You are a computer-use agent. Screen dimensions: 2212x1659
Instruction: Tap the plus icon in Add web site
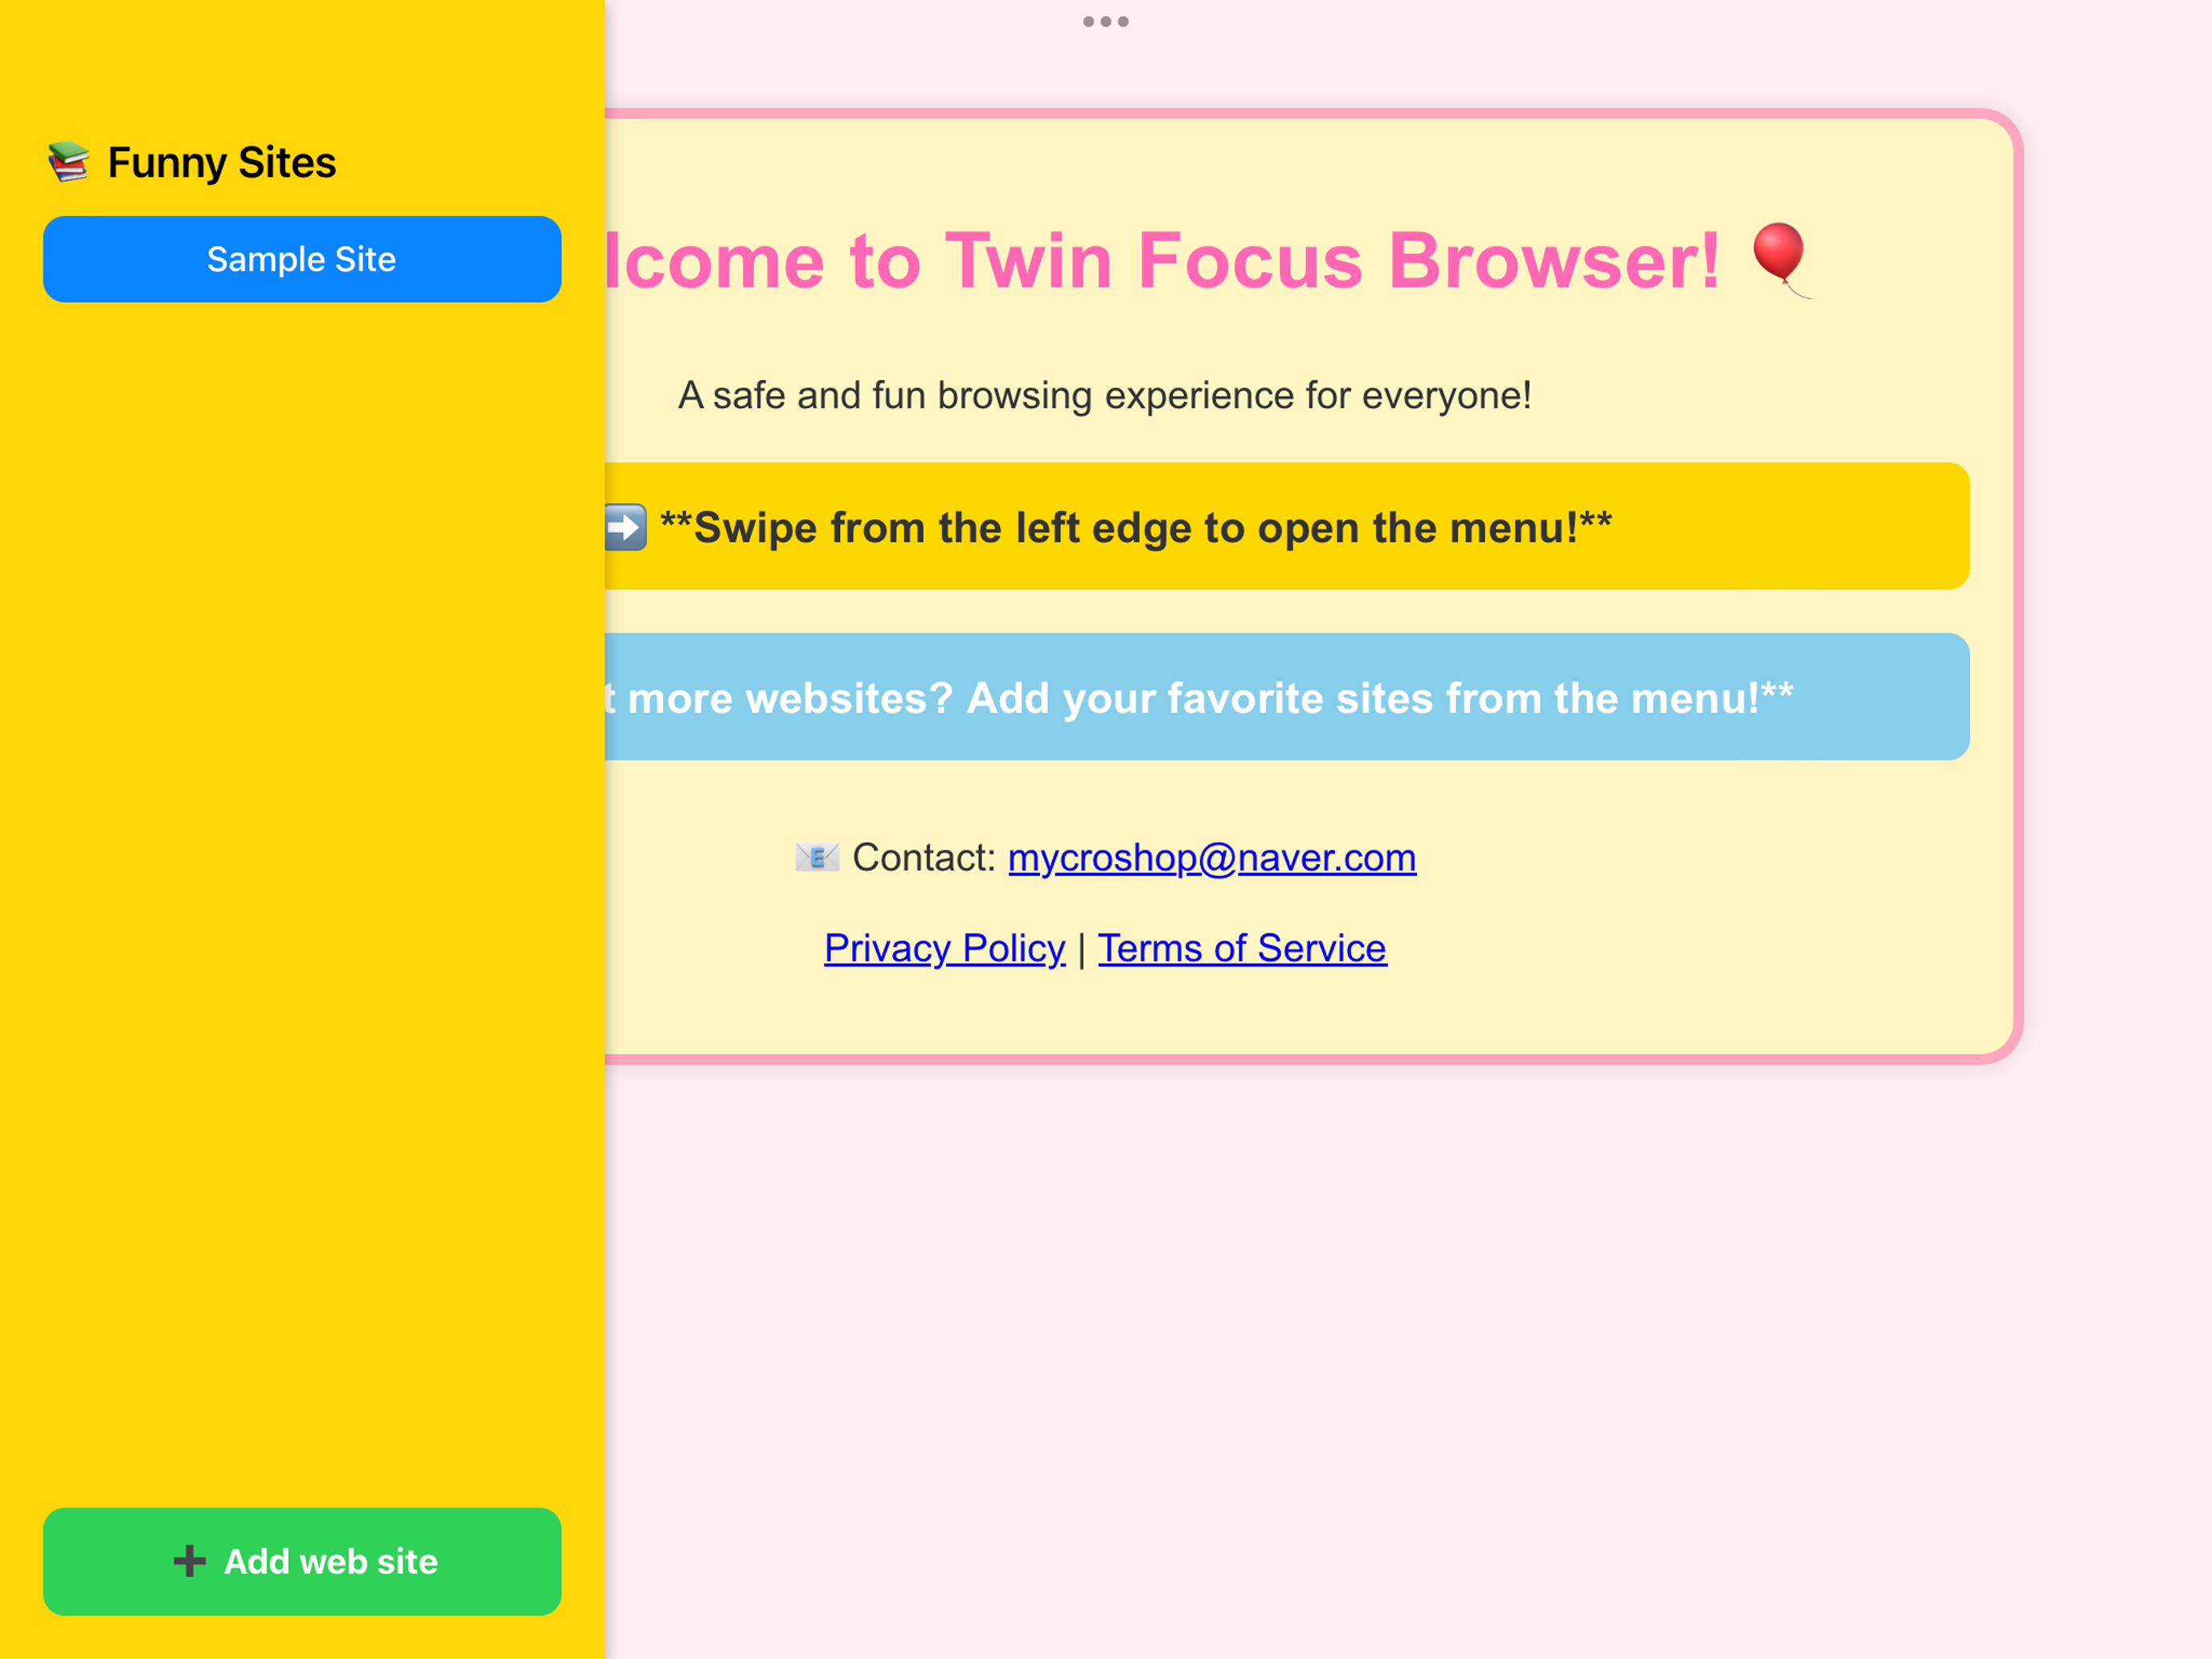pos(189,1561)
